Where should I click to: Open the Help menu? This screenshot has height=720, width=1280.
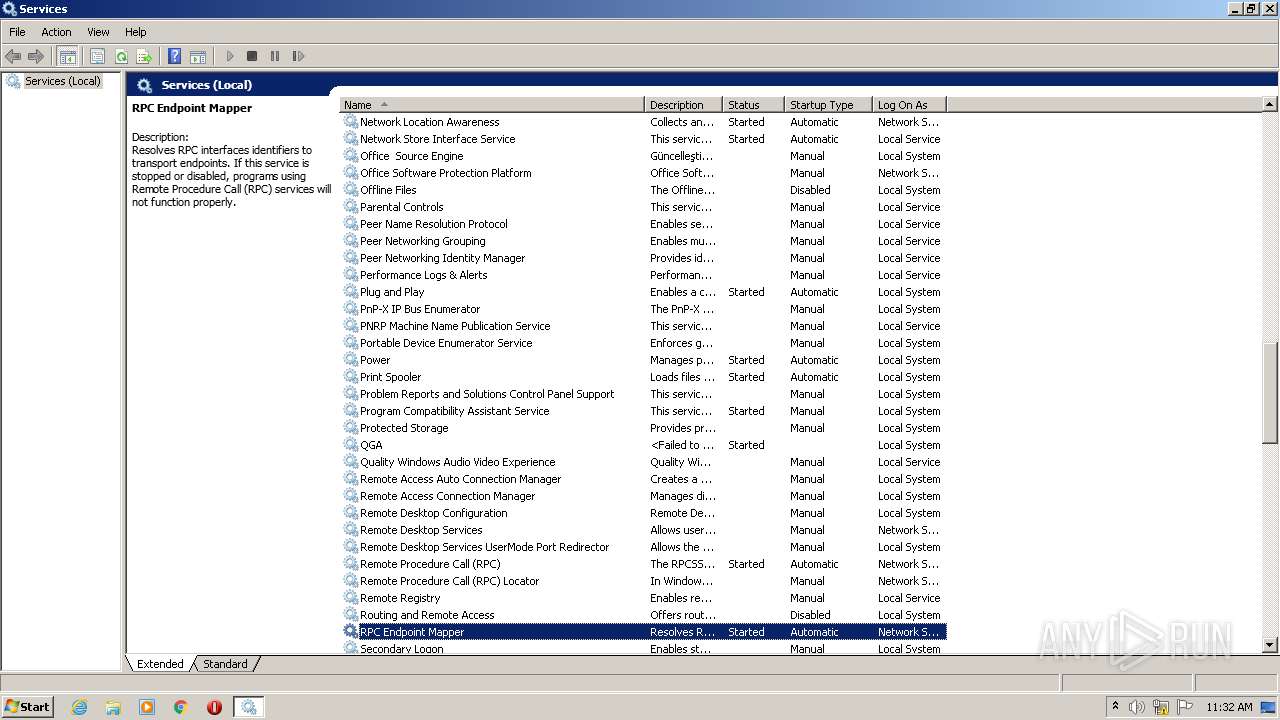136,32
